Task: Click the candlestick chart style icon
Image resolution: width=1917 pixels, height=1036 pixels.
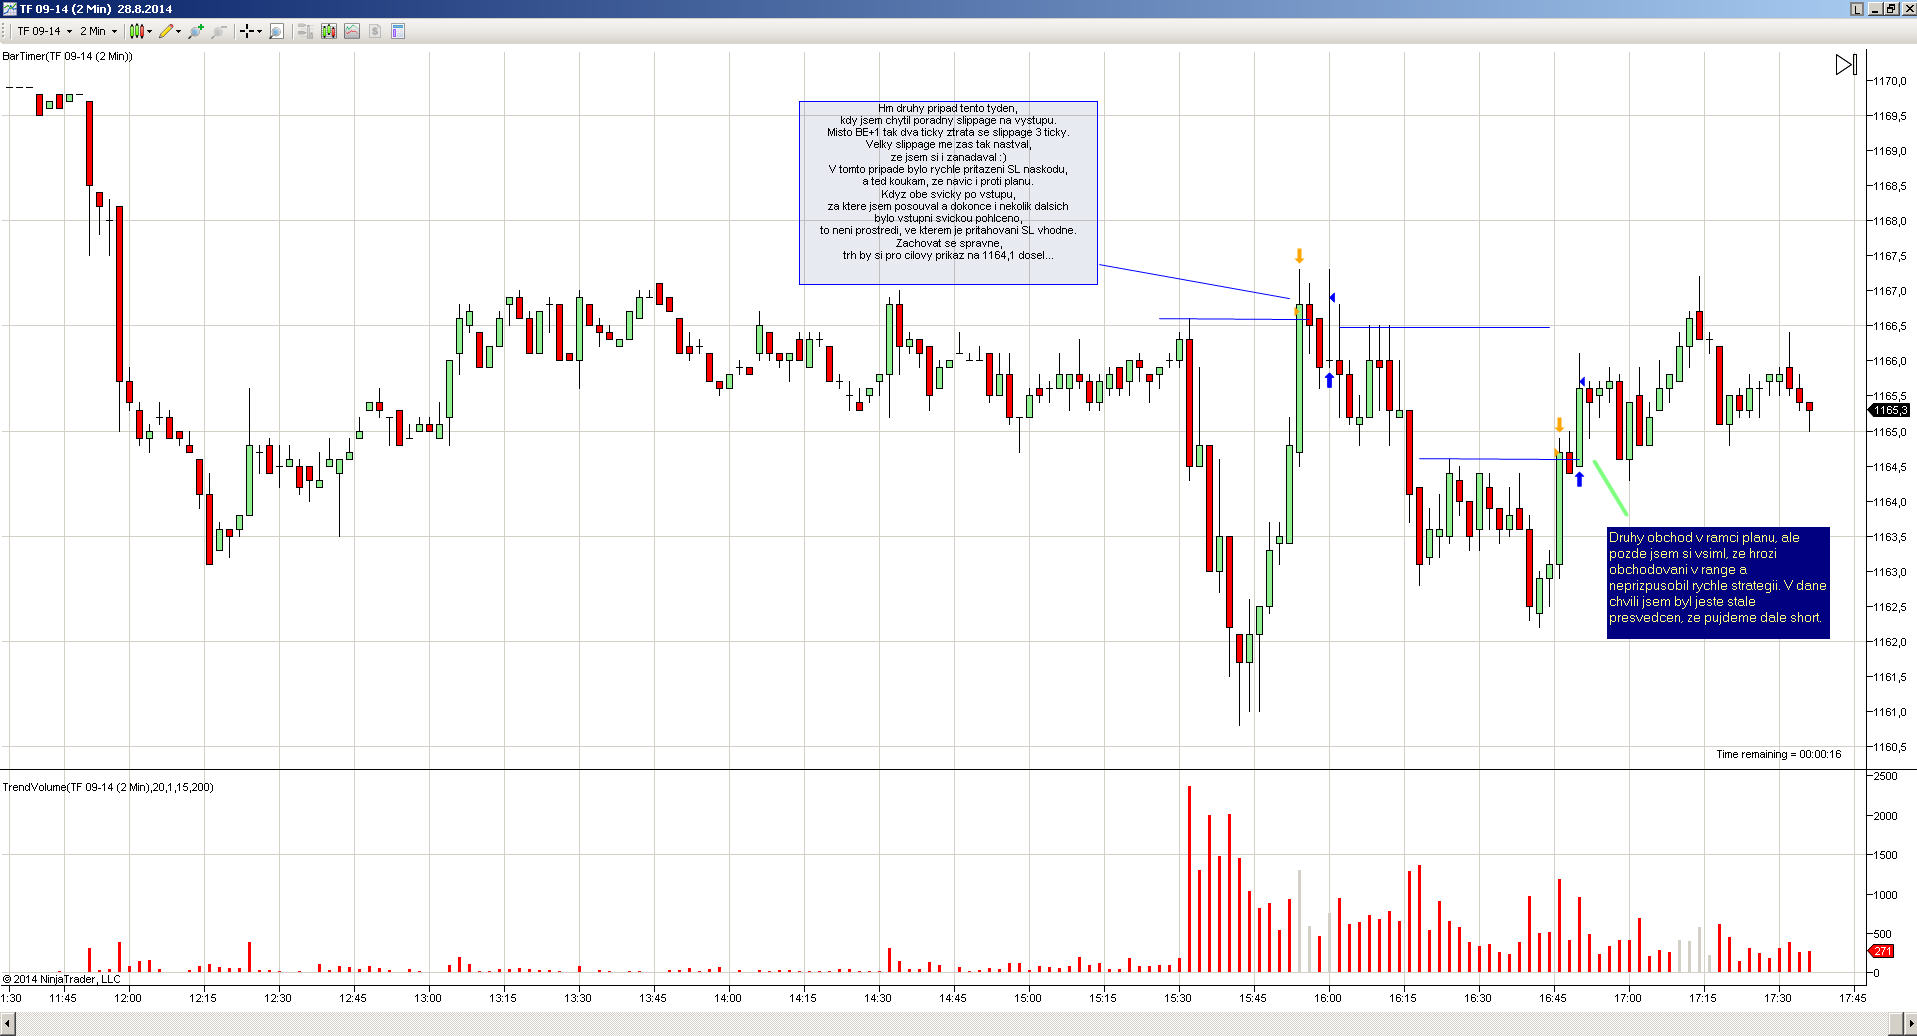Action: pos(136,31)
